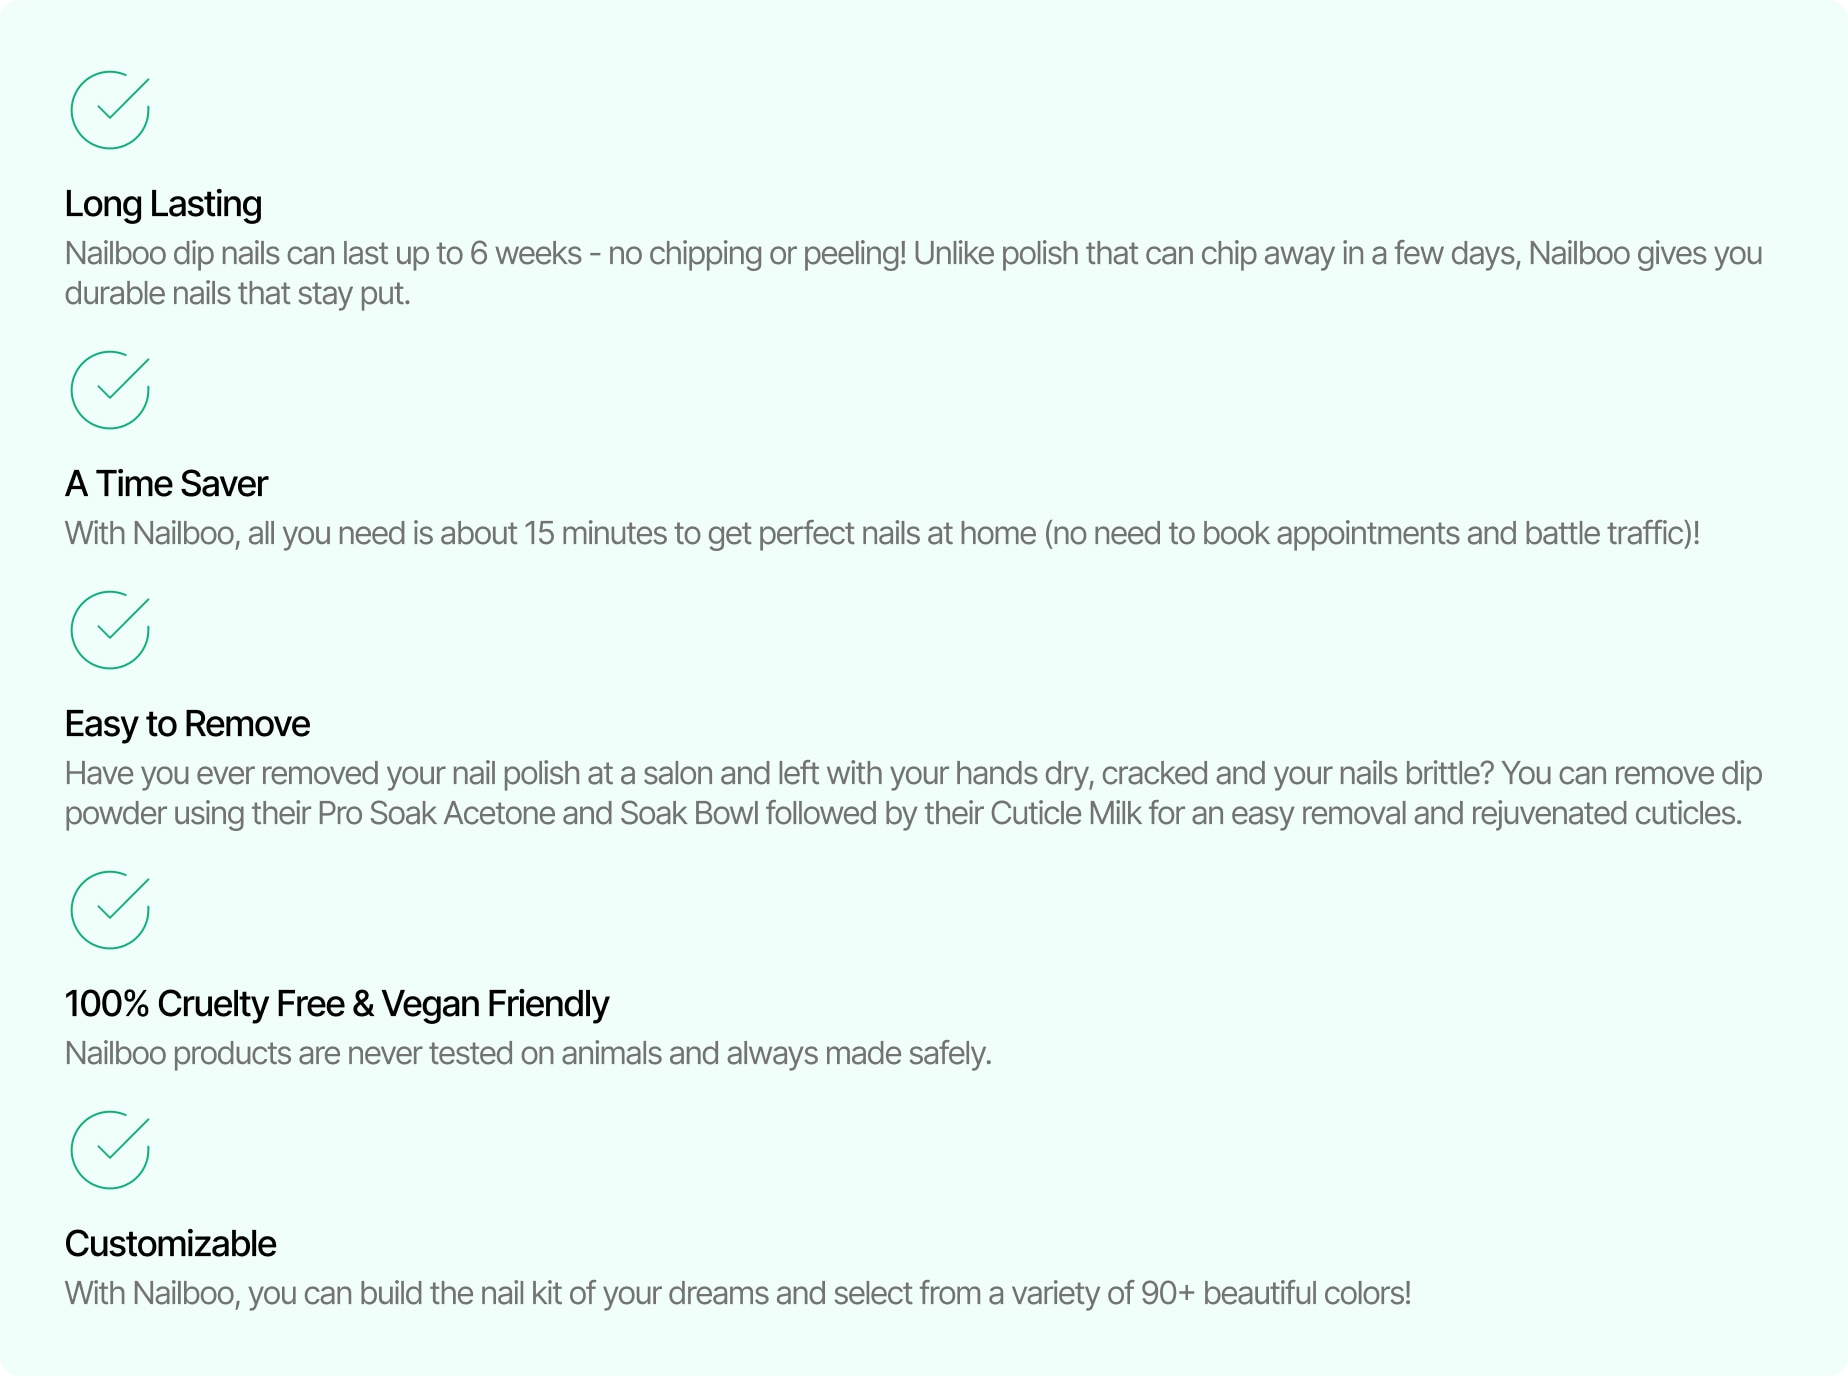Click the words durable nails that stay put
Screen dimensions: 1848x1377
[x=238, y=294]
